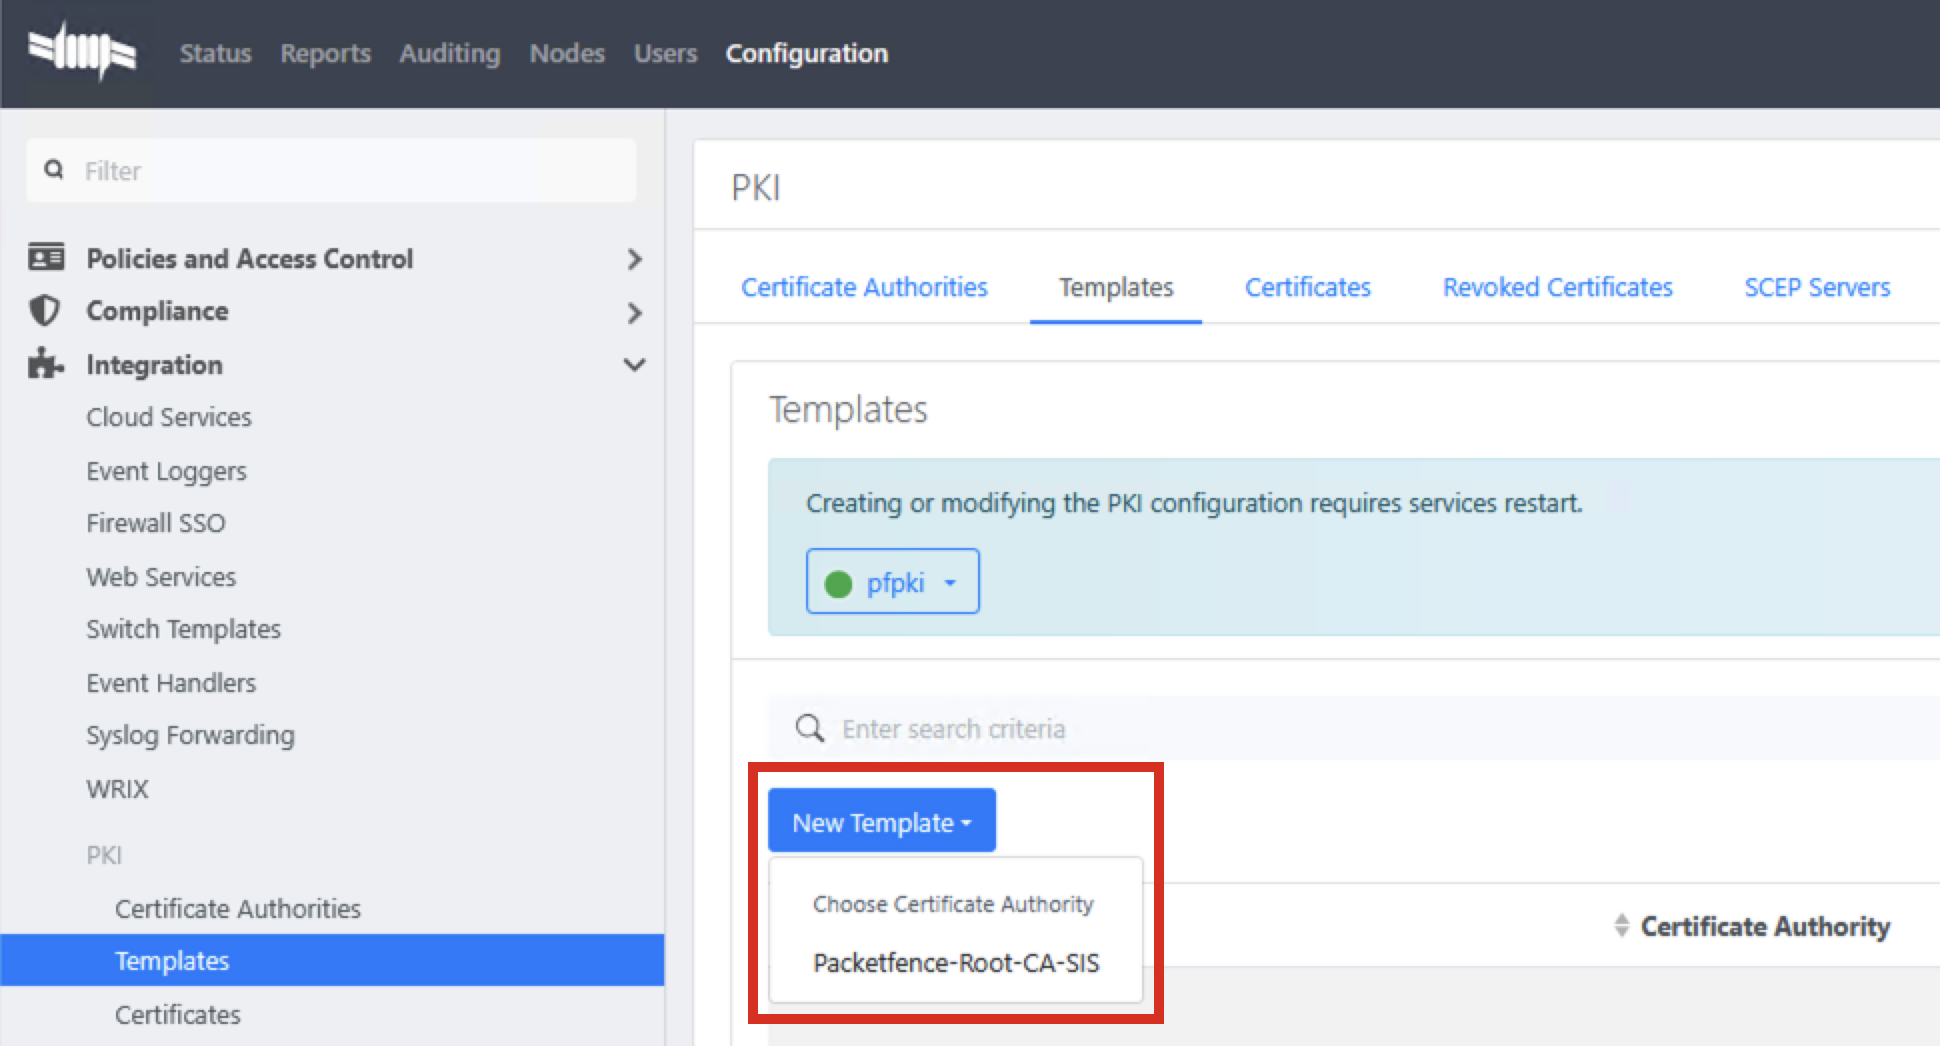This screenshot has height=1046, width=1940.
Task: Collapse the Integration section
Action: 634,364
